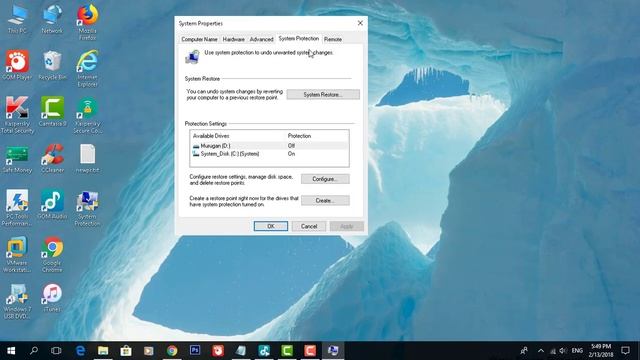Open the taskbar clock and date

601,351
